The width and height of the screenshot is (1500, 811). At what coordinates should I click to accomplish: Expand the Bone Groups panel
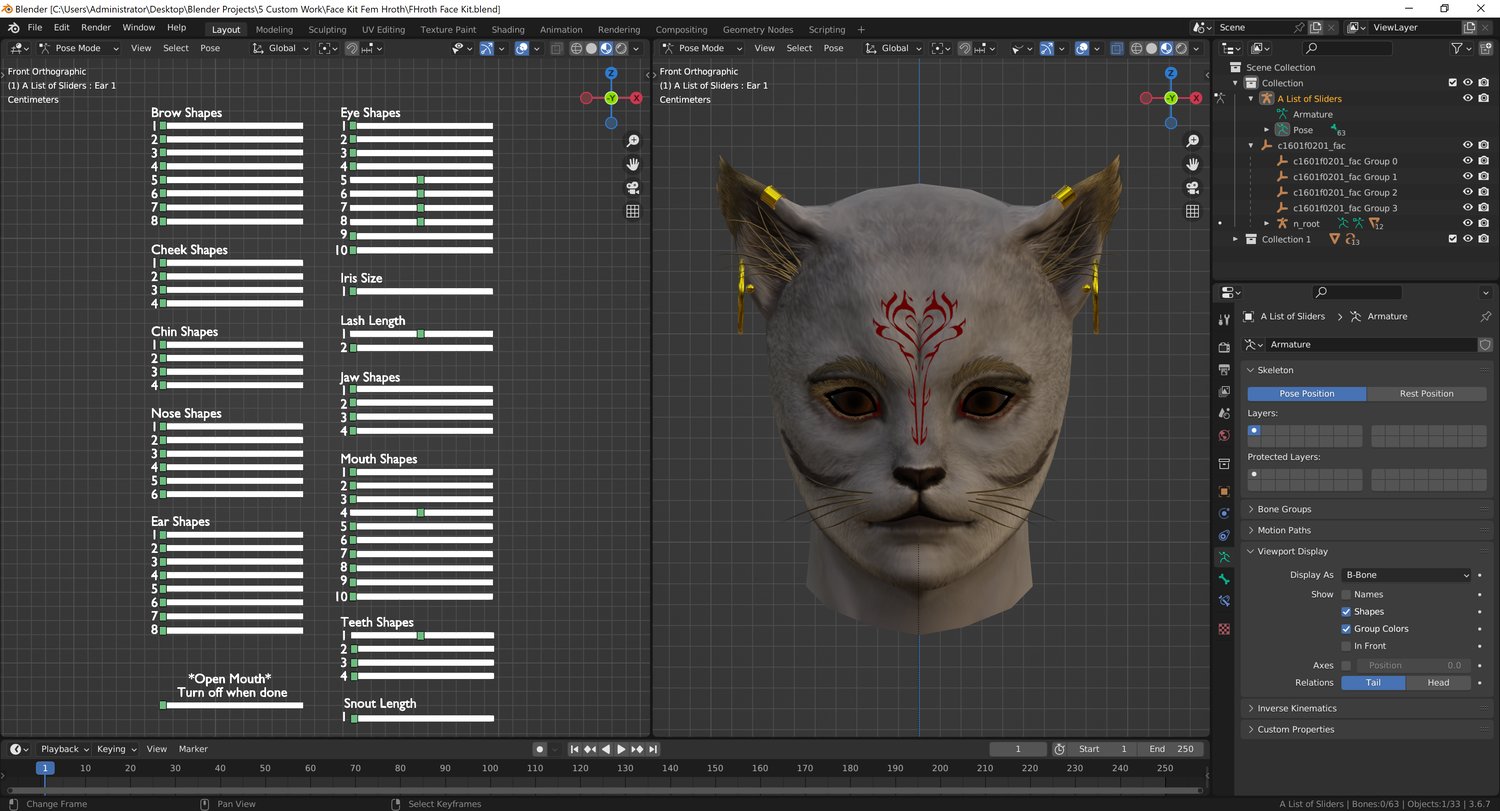[x=1284, y=509]
